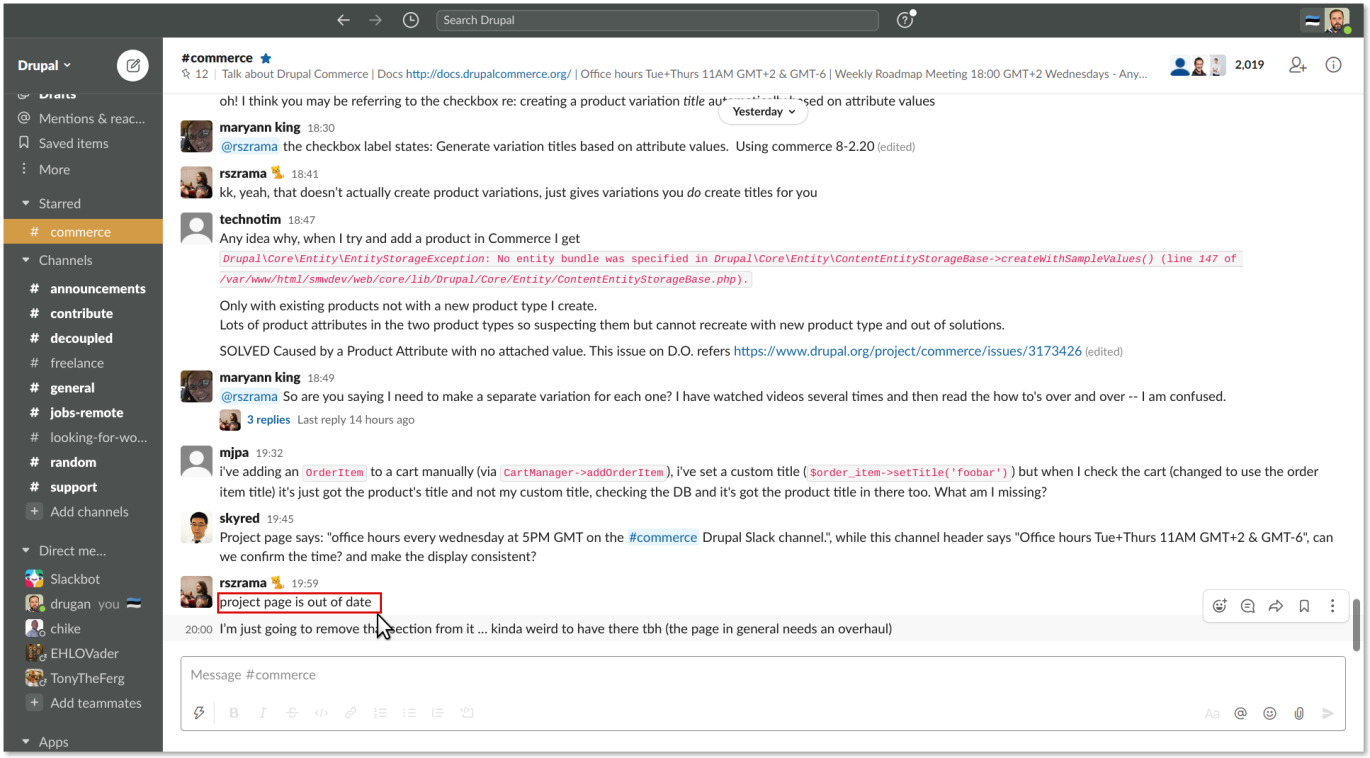Image resolution: width=1370 pixels, height=758 pixels.
Task: Click the Search Drupal field
Action: click(657, 20)
